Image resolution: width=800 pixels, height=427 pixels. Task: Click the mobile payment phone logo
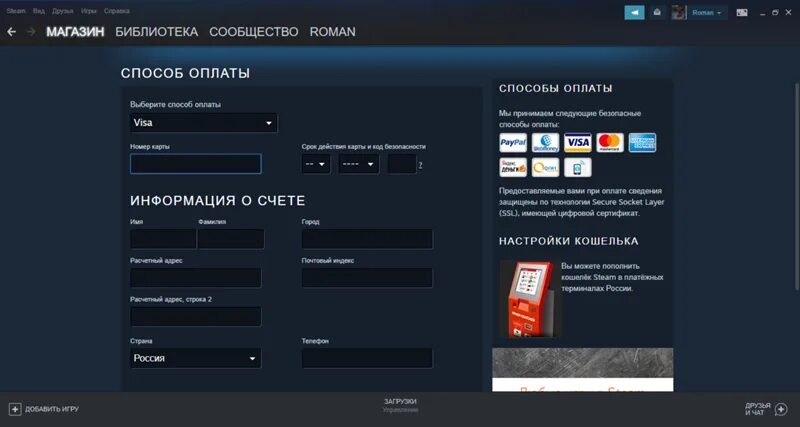point(578,167)
